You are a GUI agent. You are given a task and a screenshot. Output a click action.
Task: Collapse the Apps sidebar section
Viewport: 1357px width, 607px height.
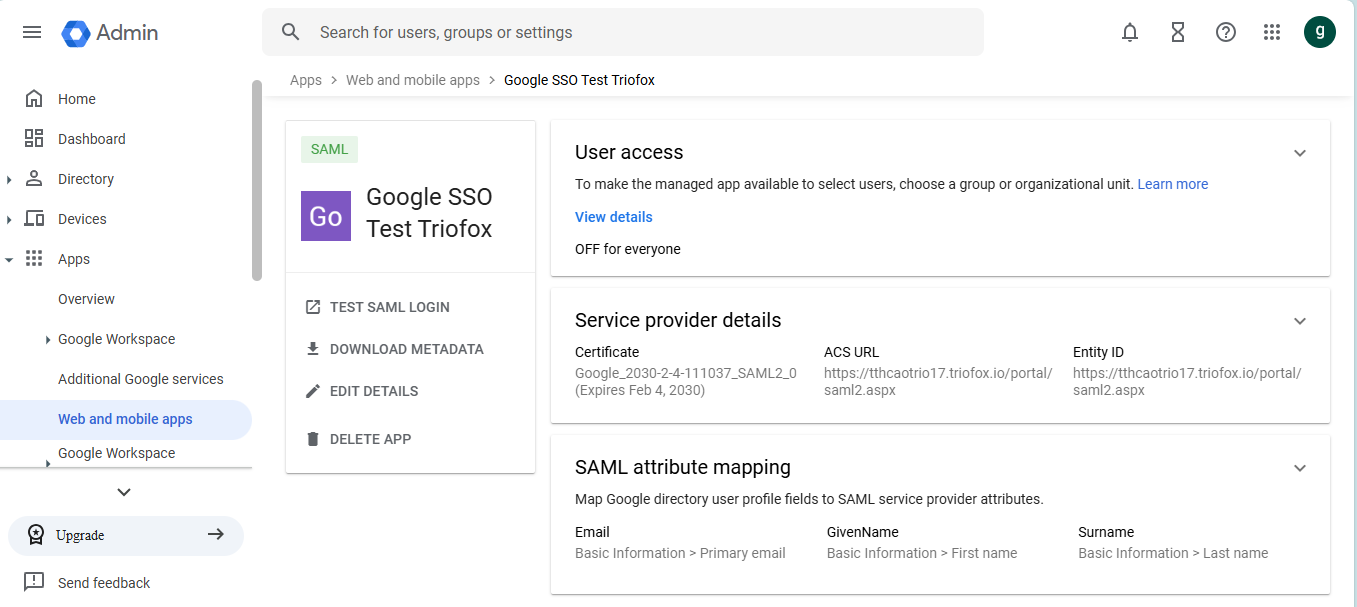coord(9,260)
